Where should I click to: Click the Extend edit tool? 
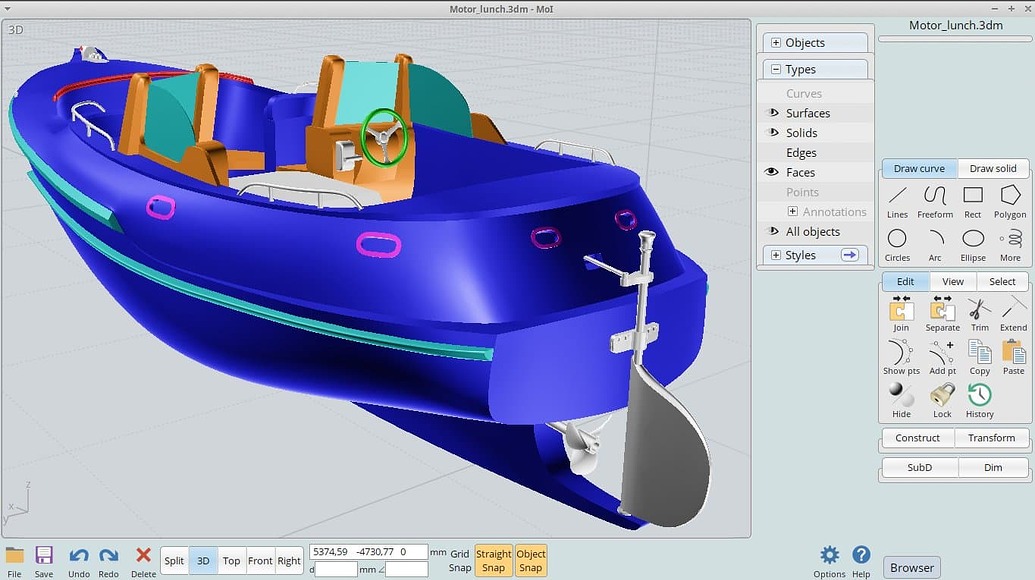click(x=1013, y=314)
